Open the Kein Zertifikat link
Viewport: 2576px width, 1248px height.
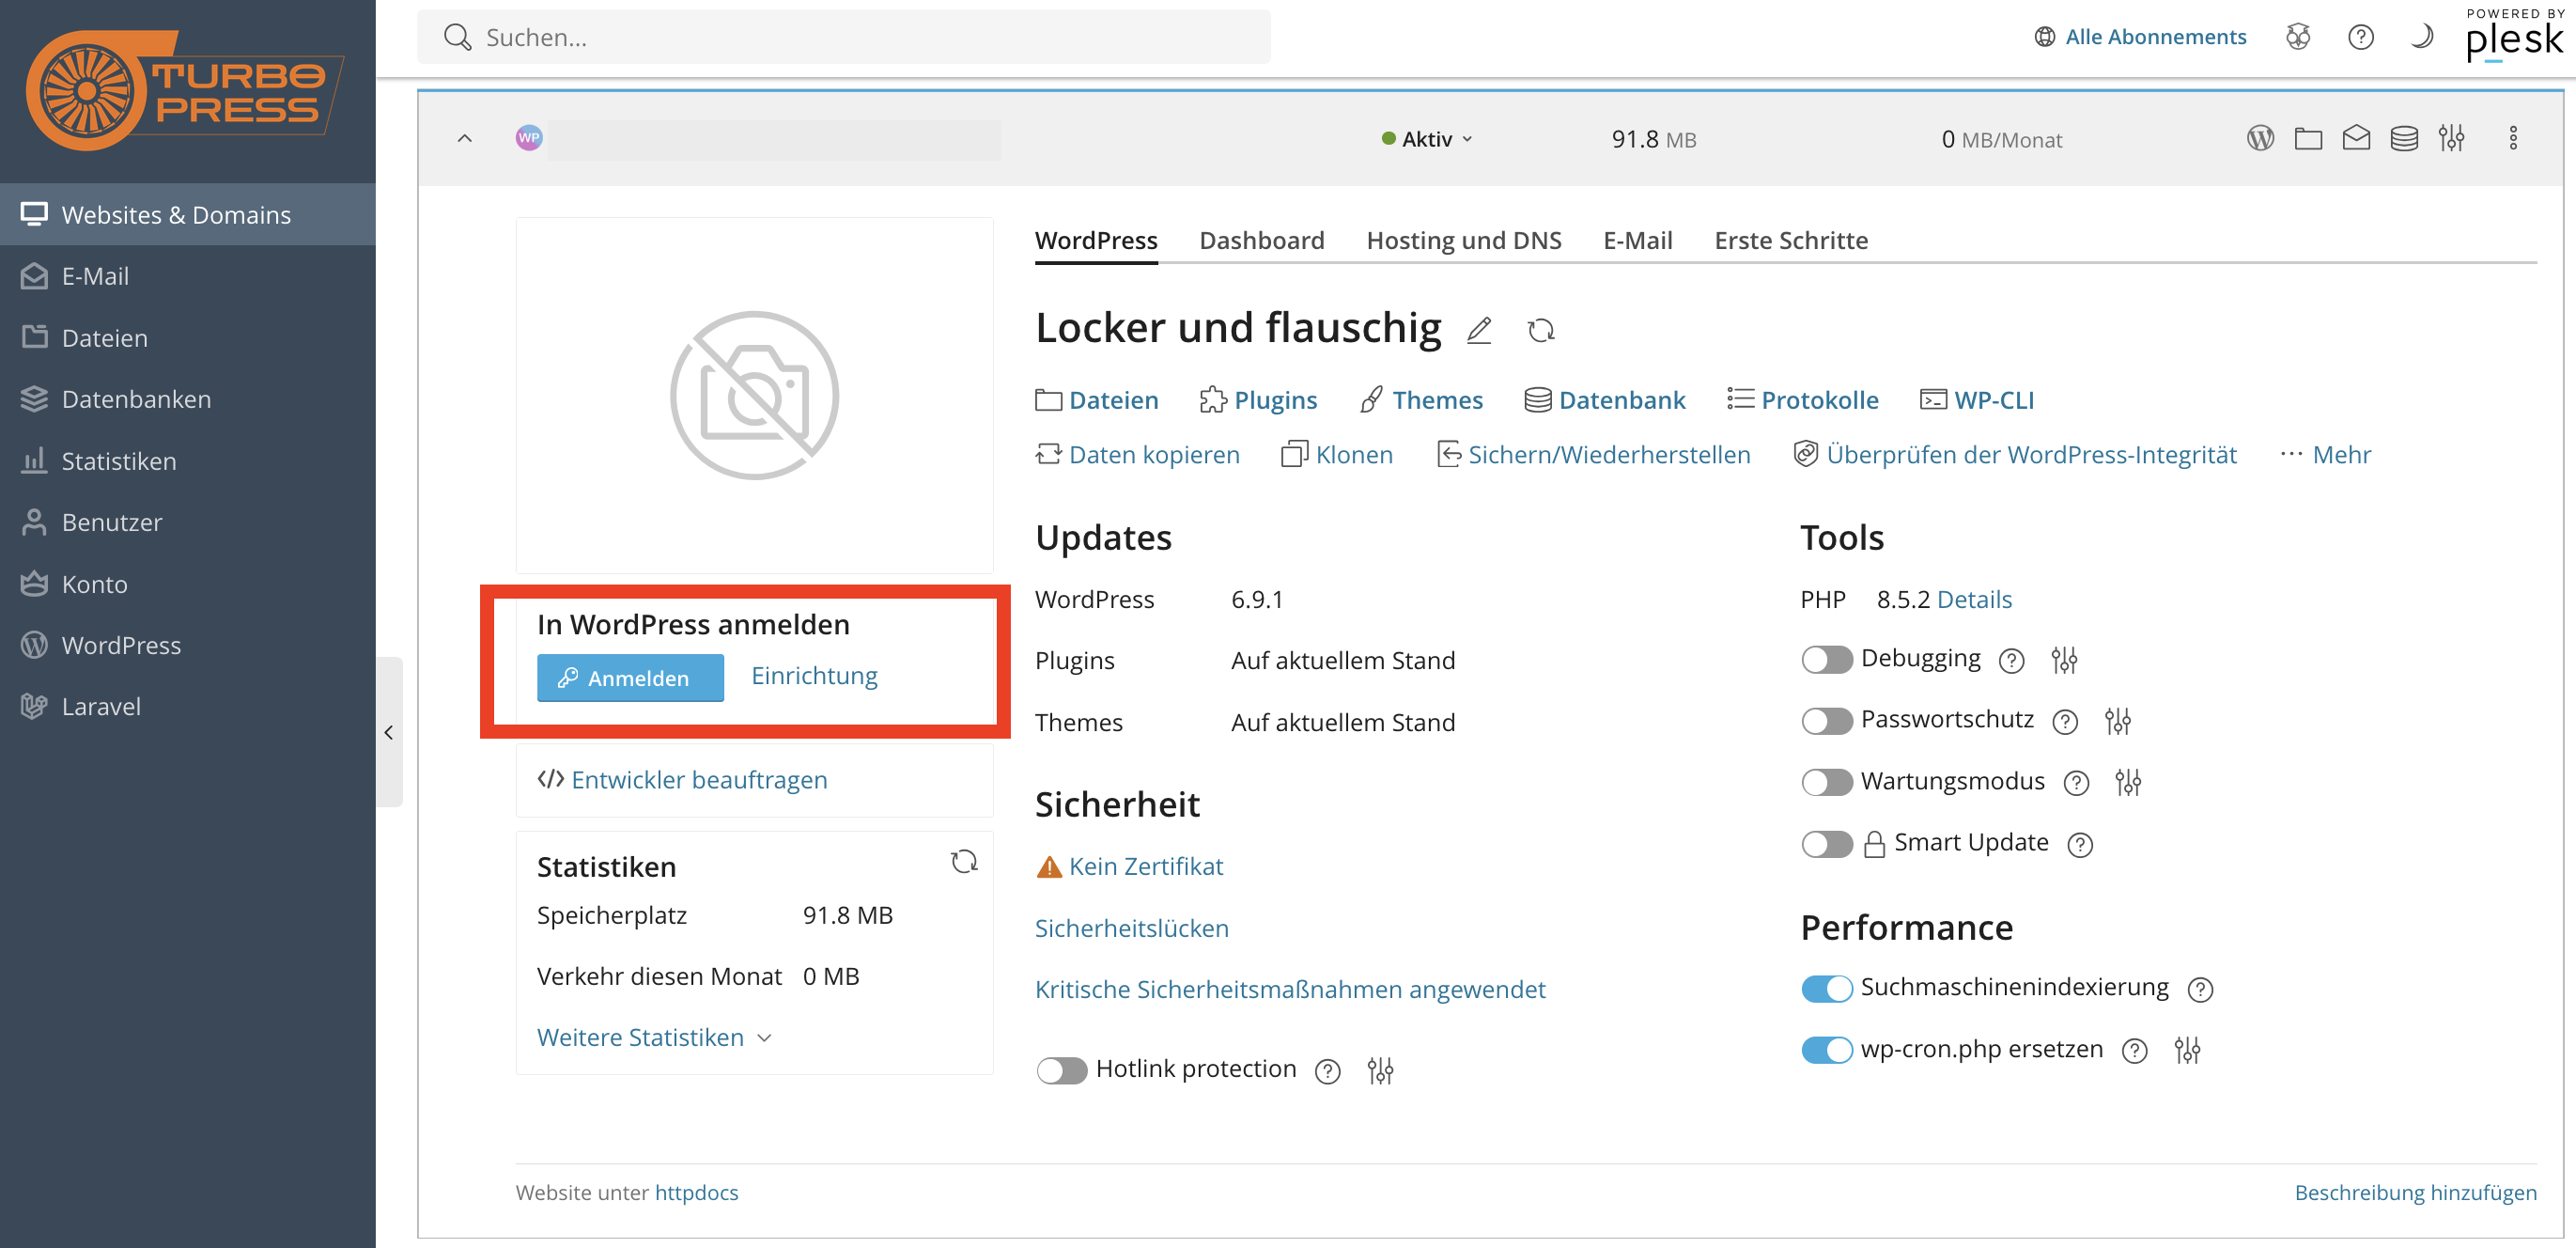click(1145, 866)
